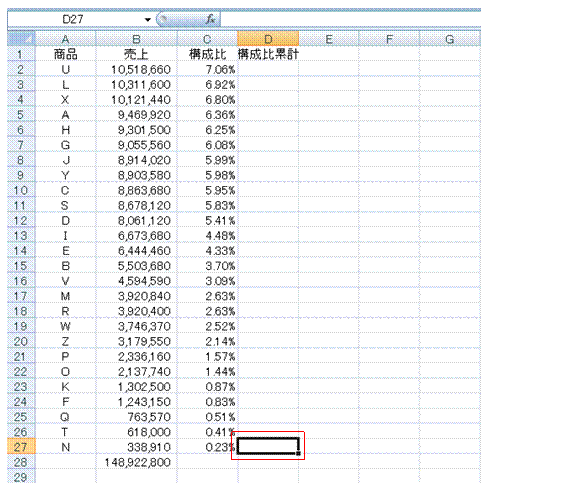Select column C header
This screenshot has width=567, height=490.
[x=207, y=39]
